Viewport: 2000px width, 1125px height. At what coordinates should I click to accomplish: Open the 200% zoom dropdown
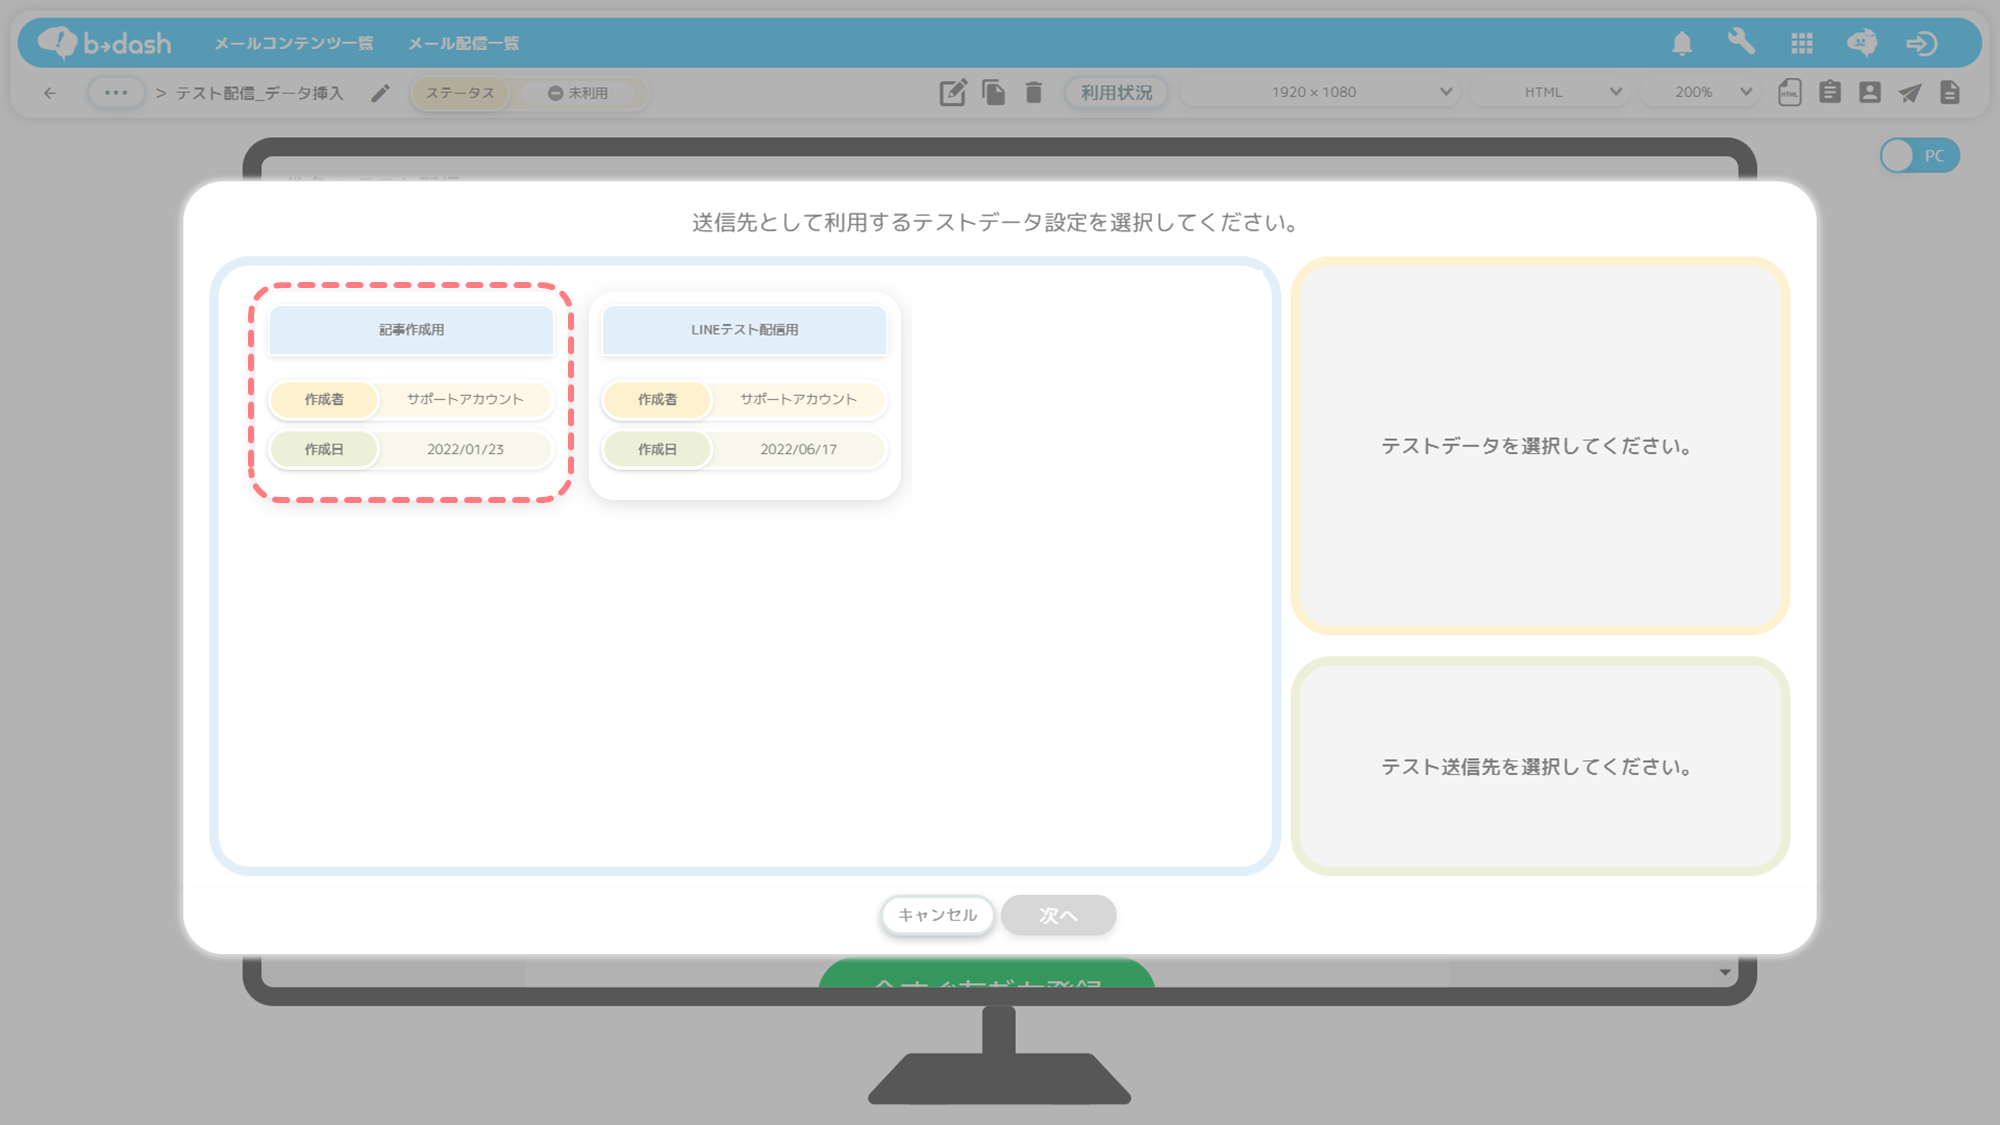(x=1700, y=92)
